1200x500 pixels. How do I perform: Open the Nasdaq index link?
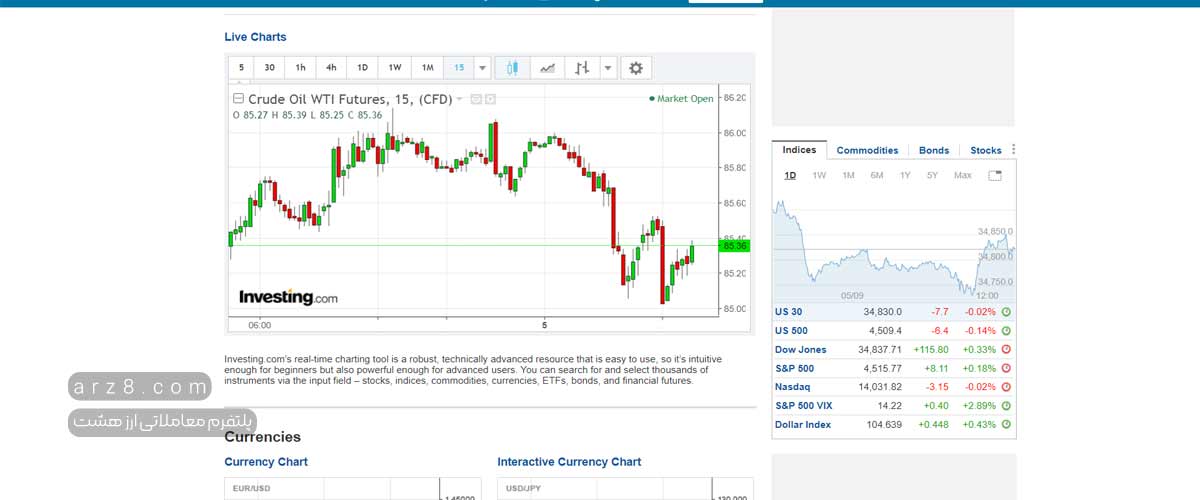(x=793, y=387)
